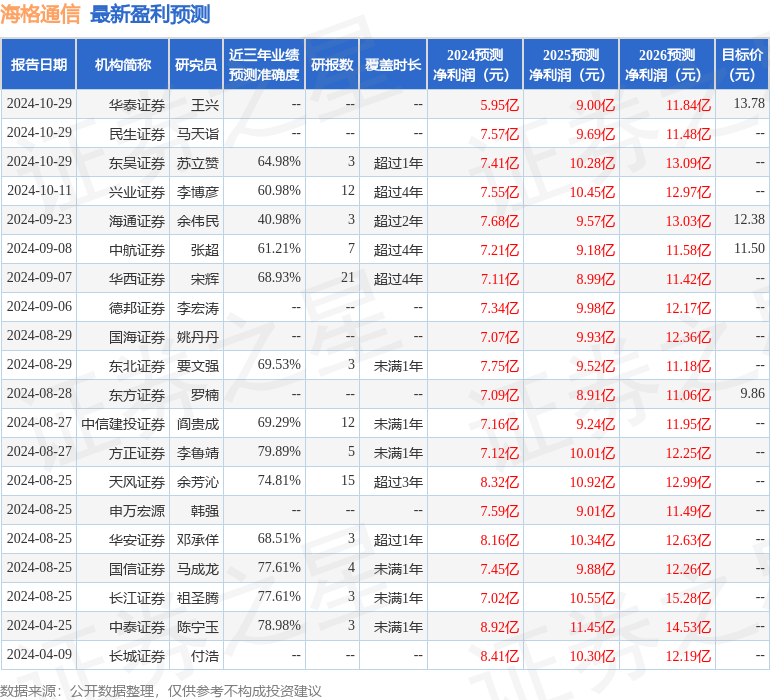Click researcher name 王兴
Image resolution: width=770 pixels, height=700 pixels.
205,105
